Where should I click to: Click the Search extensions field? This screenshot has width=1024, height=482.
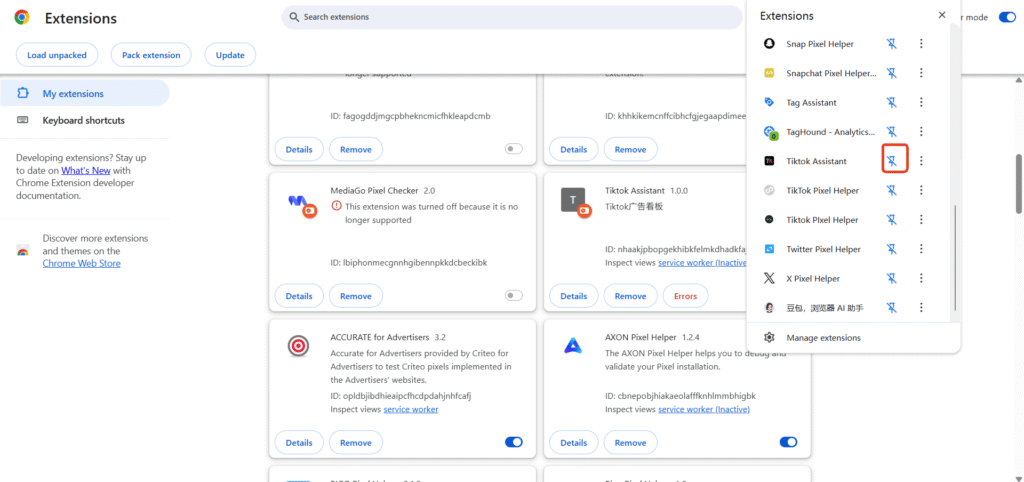512,17
